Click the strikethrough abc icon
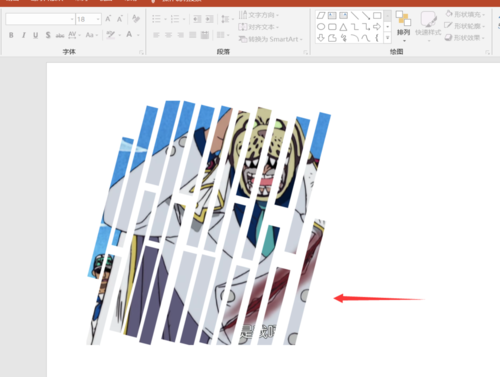The height and width of the screenshot is (377, 500). click(60, 35)
